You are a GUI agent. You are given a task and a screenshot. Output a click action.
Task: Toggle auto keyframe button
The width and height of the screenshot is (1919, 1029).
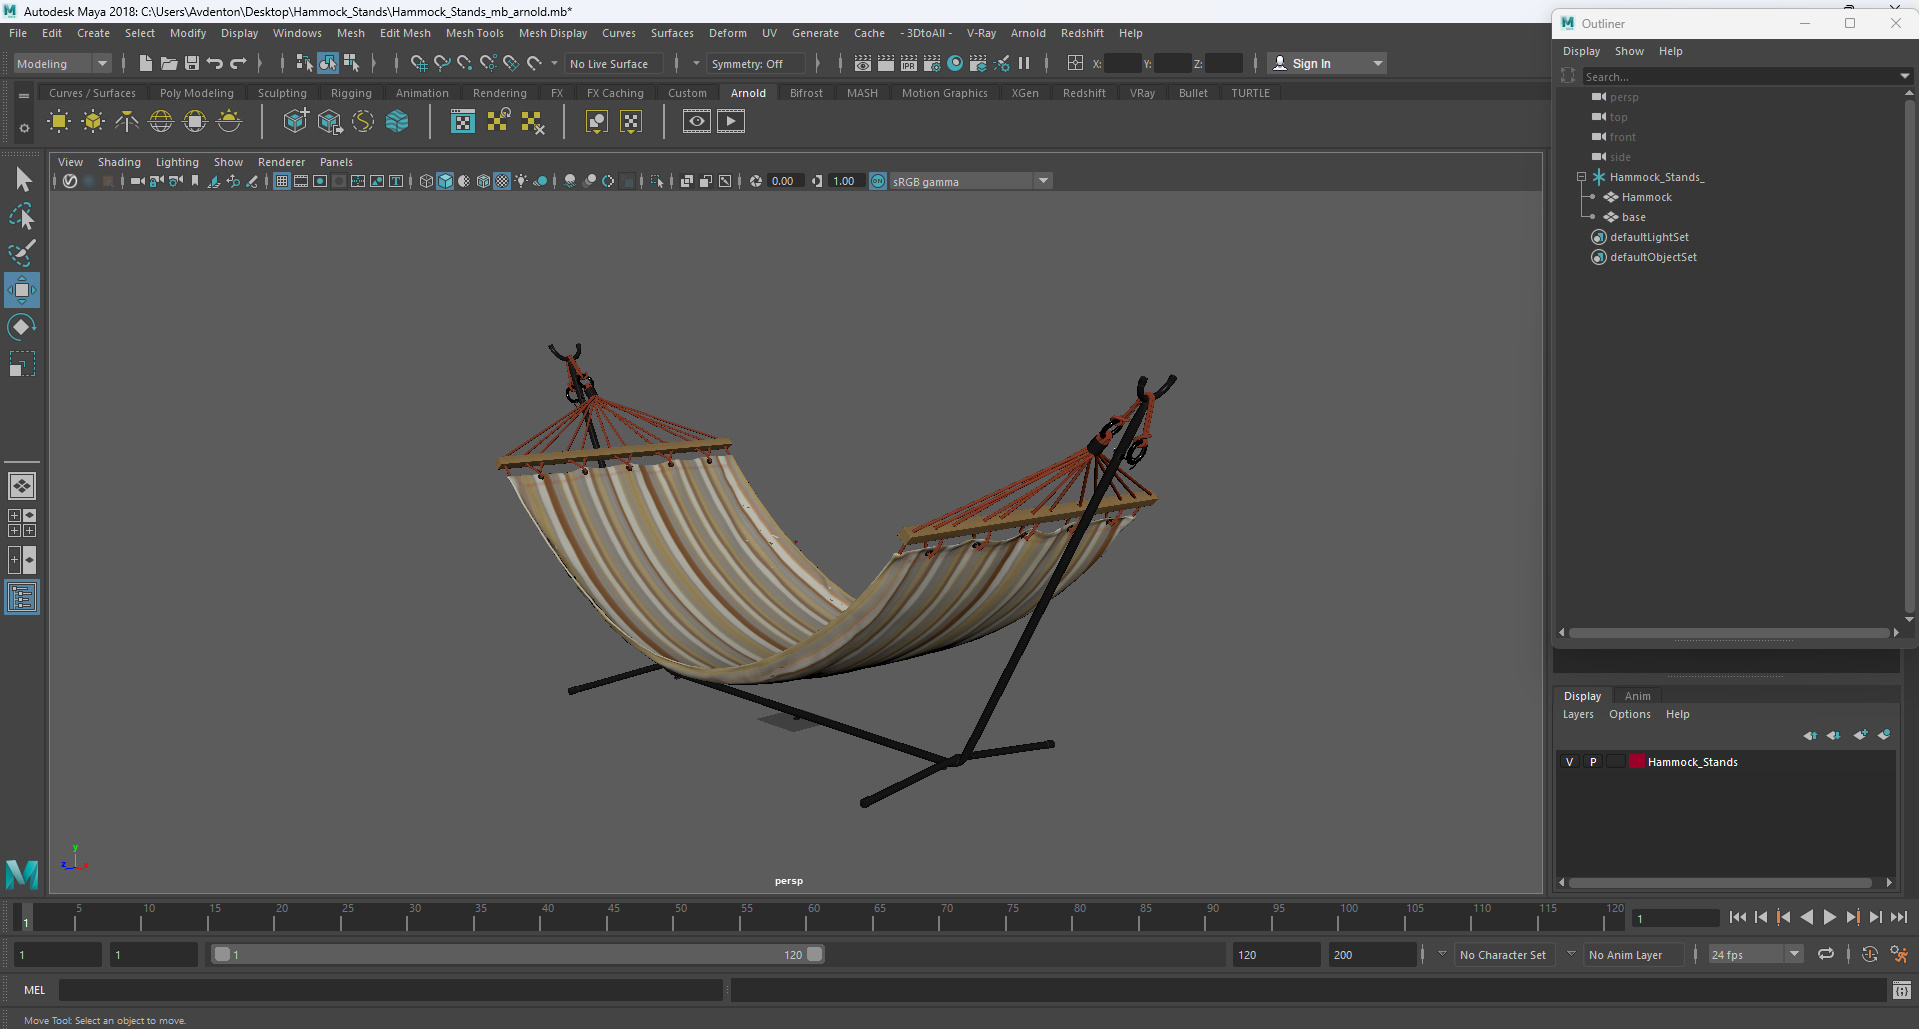(x=1870, y=954)
